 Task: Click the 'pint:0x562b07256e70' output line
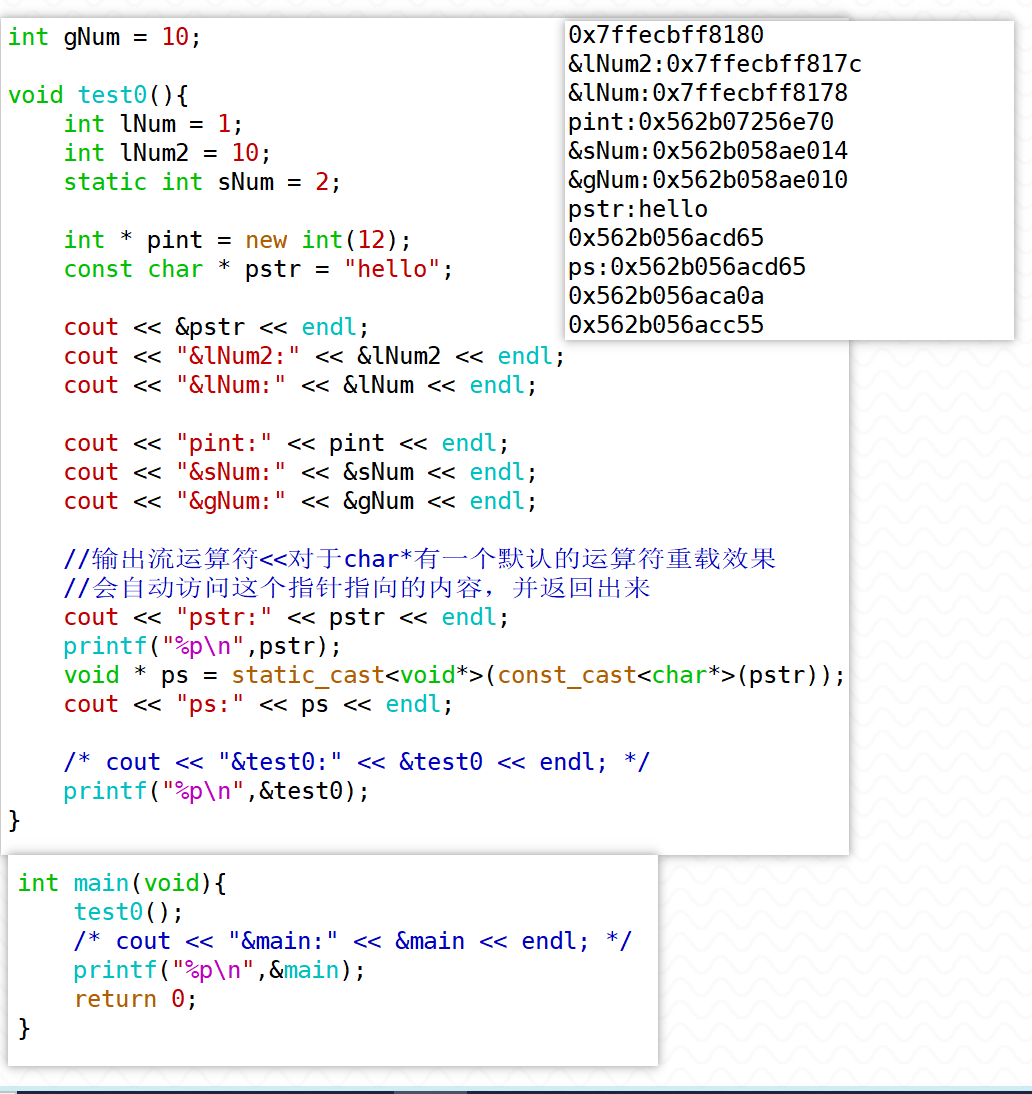(x=701, y=122)
